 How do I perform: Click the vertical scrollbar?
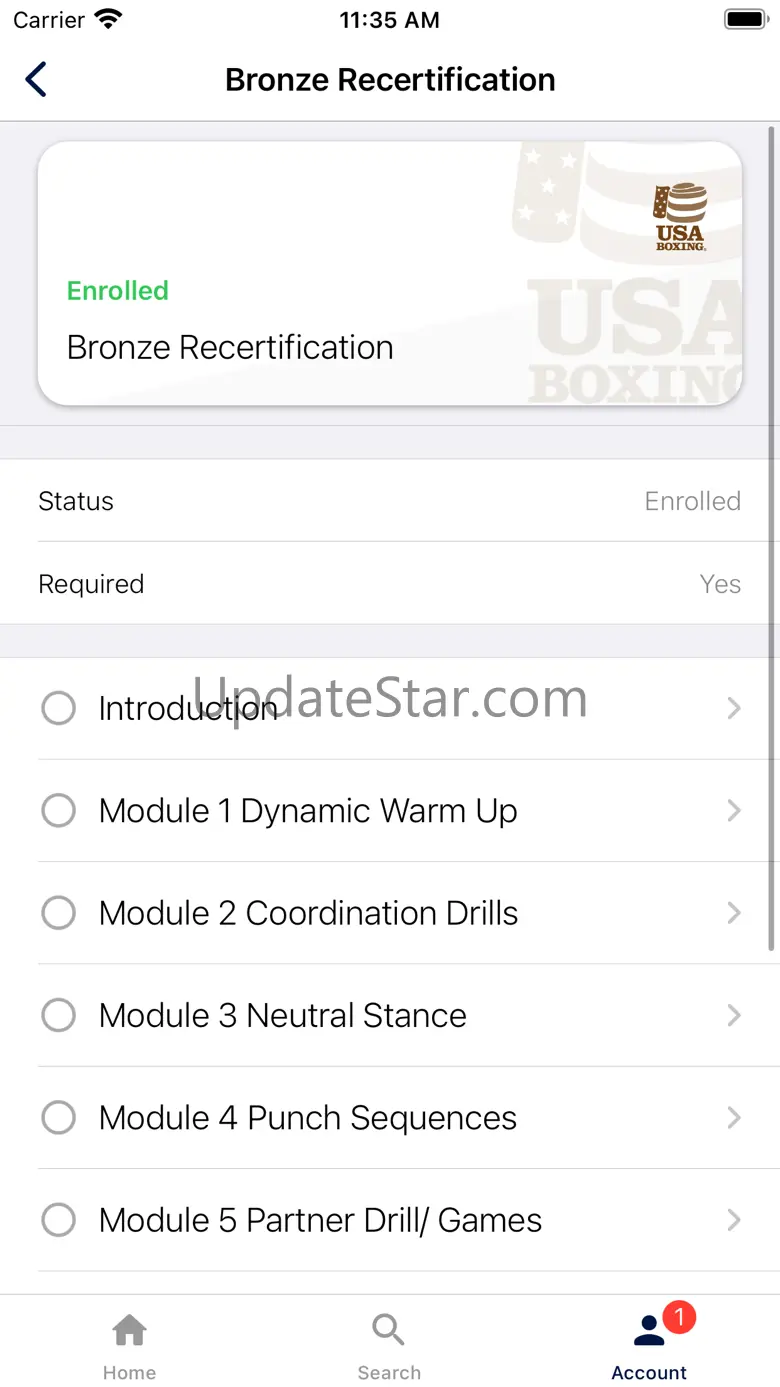[771, 537]
